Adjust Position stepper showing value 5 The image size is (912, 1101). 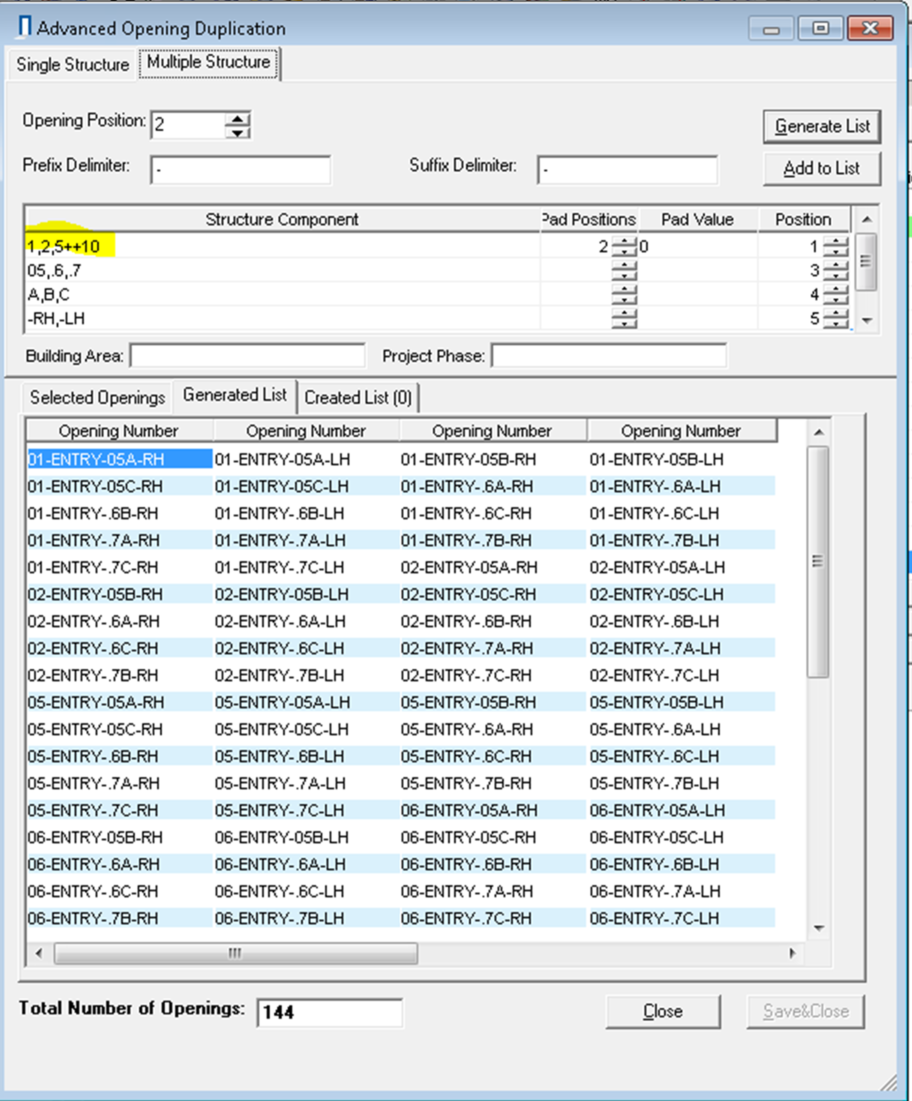coord(835,318)
